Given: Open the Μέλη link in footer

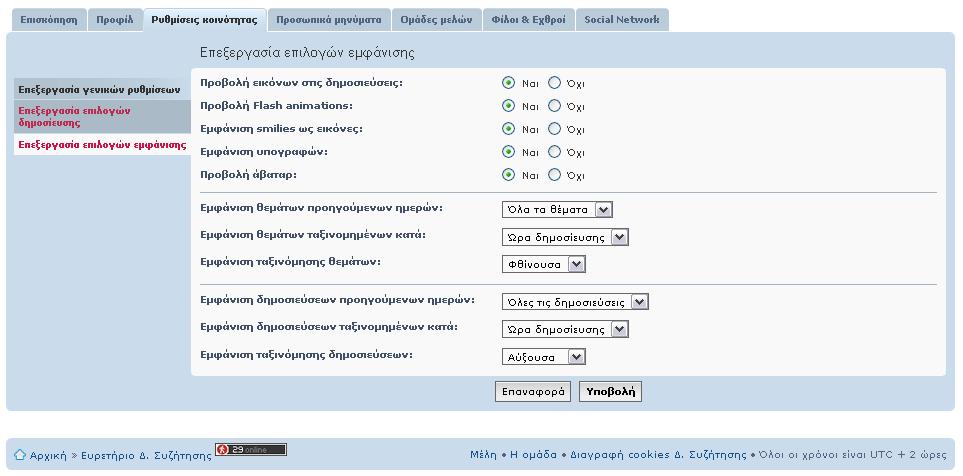Looking at the screenshot, I should click(483, 455).
